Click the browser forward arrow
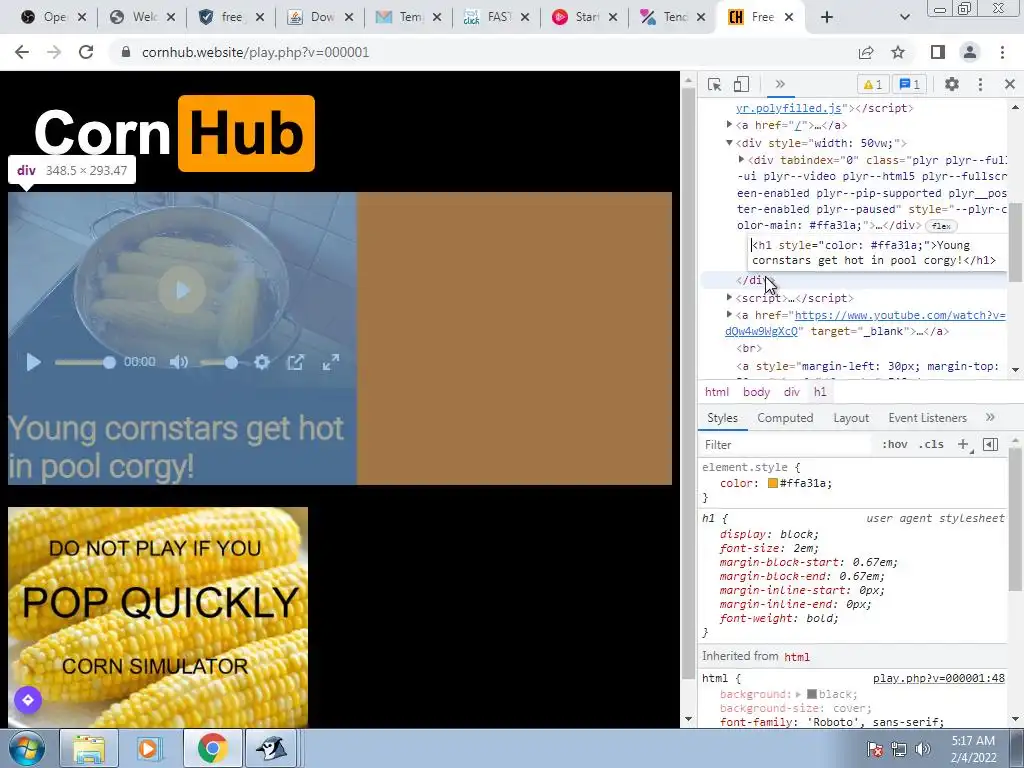Viewport: 1024px width, 768px height. point(54,52)
